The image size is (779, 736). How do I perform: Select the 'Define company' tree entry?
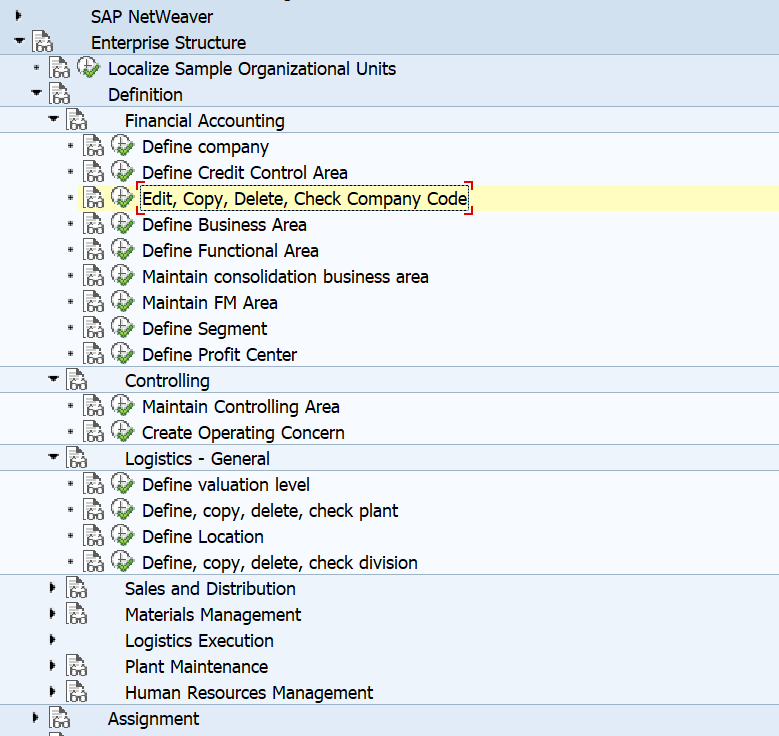click(x=205, y=147)
